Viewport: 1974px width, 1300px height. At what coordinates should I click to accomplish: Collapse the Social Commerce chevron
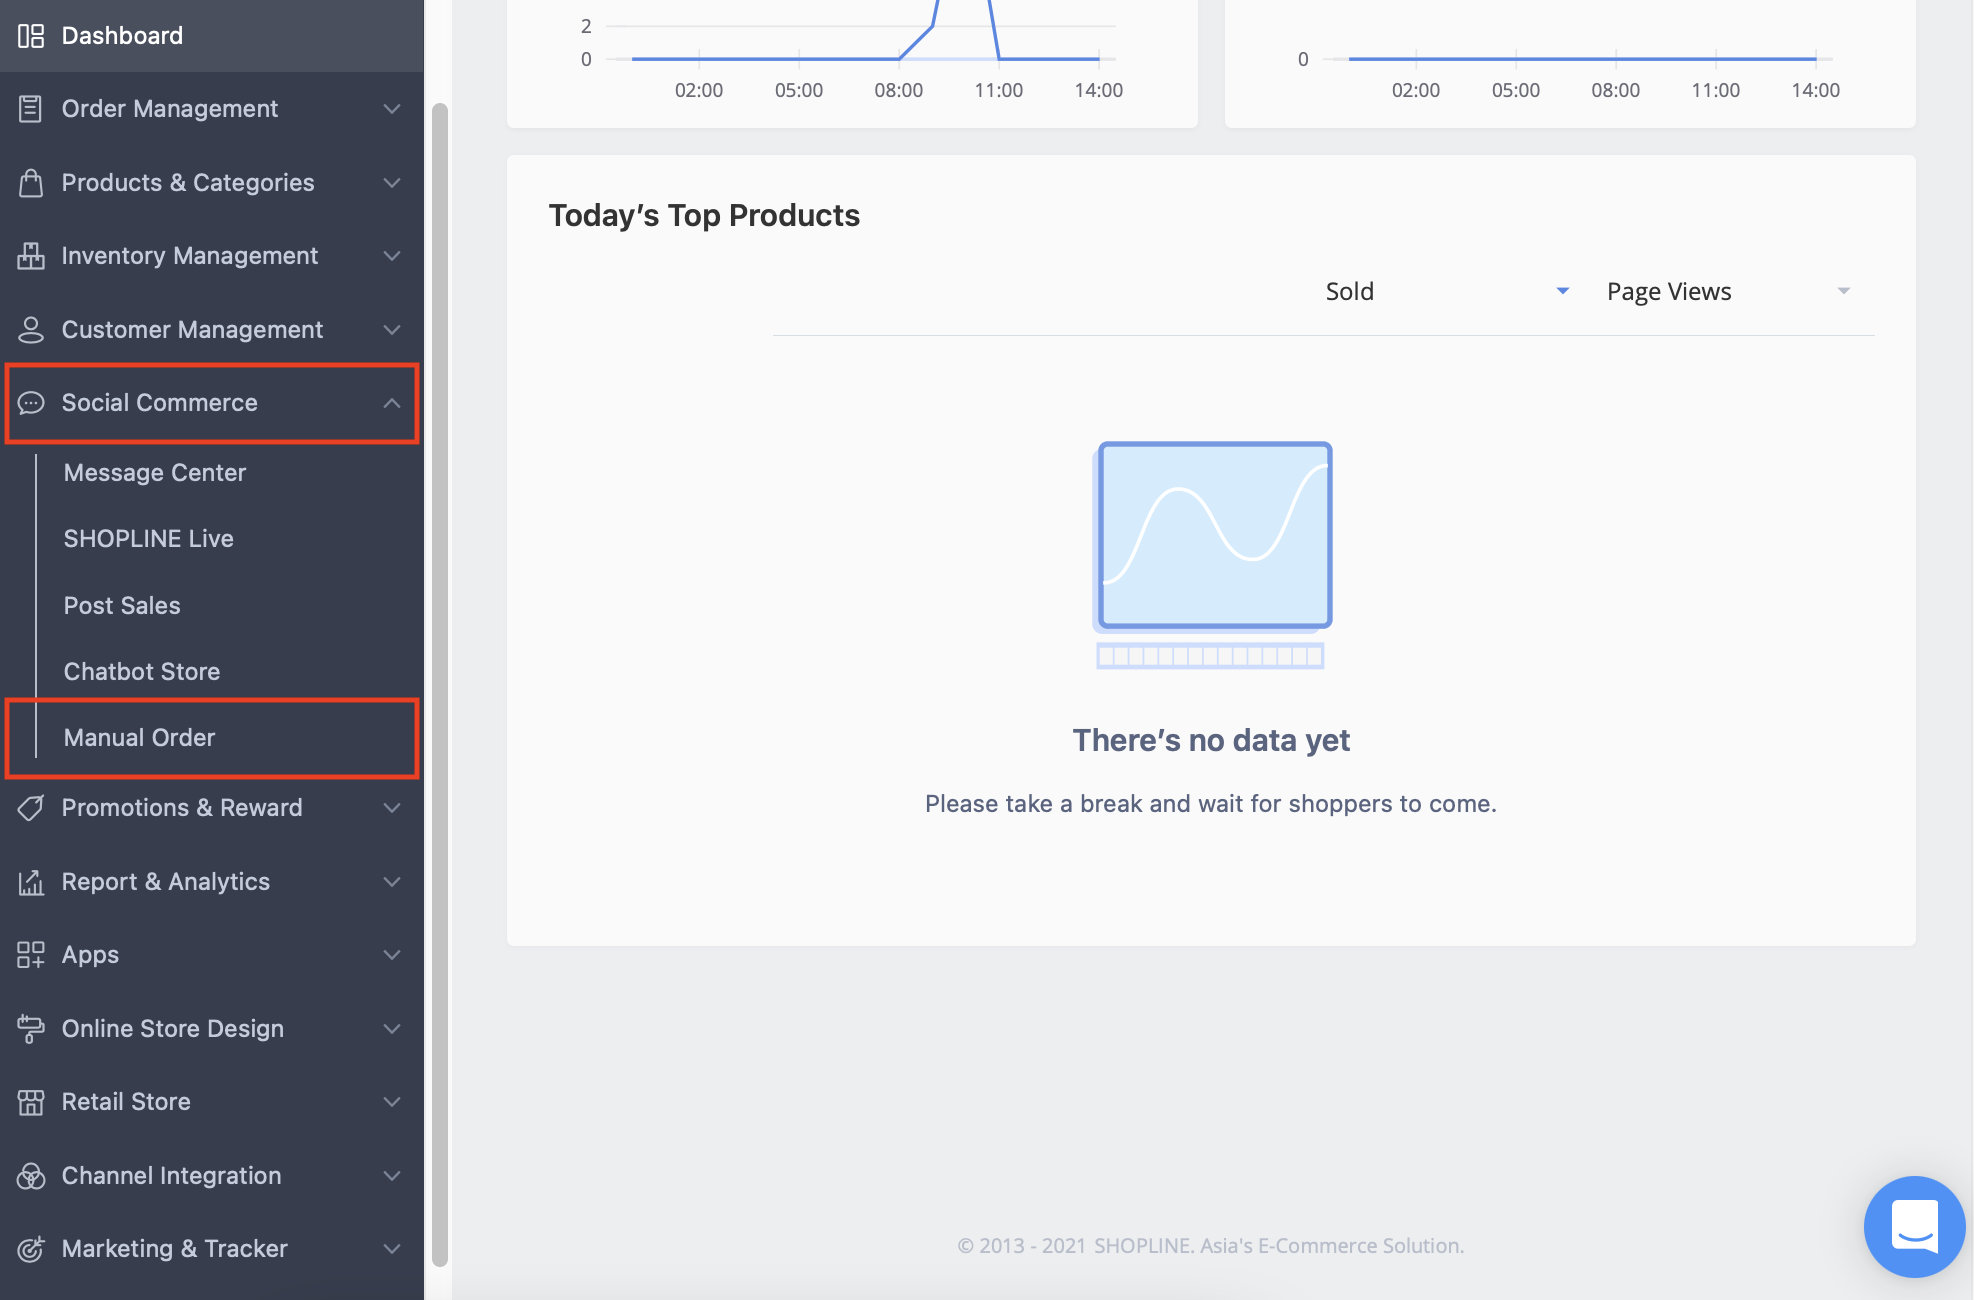(392, 403)
